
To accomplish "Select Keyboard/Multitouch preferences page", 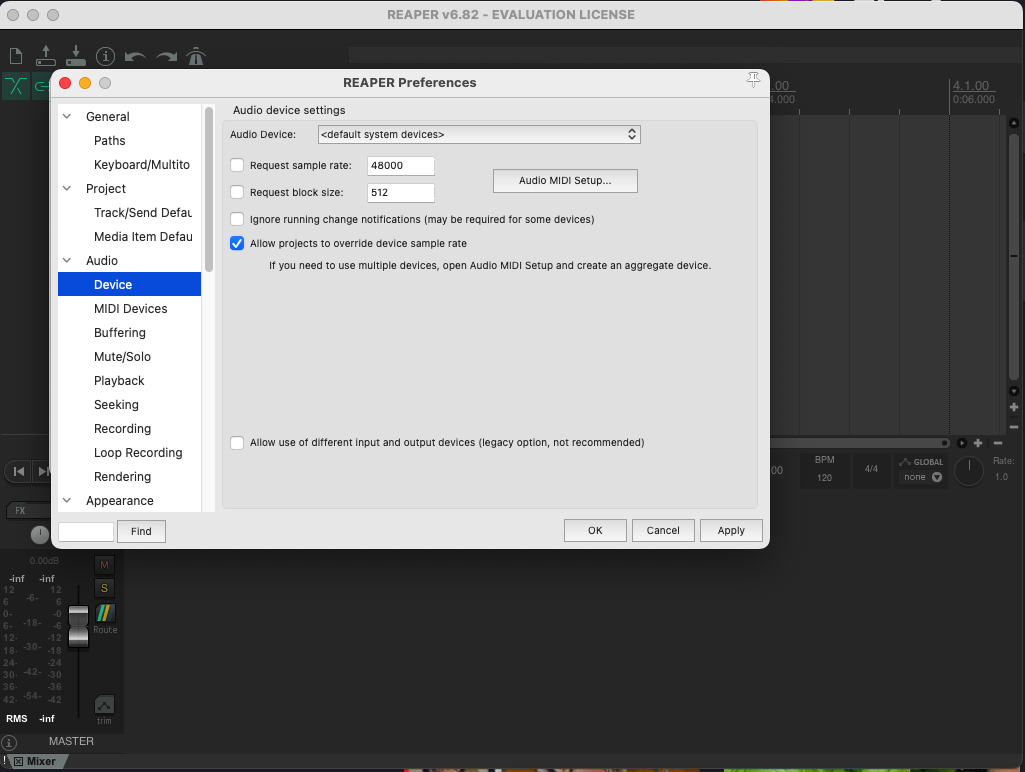I will click(142, 165).
